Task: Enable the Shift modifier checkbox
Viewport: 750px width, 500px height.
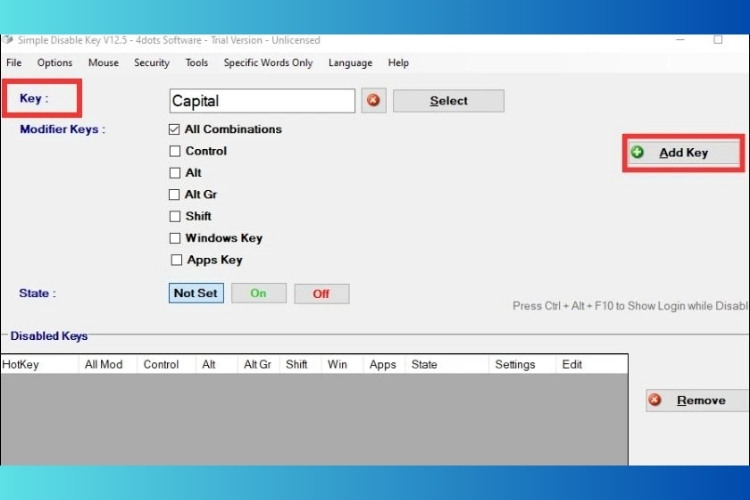Action: tap(175, 216)
